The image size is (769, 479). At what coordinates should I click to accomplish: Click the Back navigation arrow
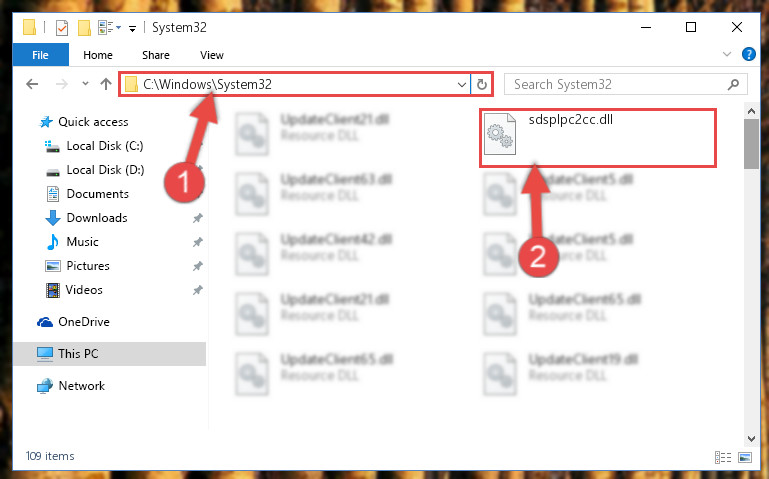32,84
